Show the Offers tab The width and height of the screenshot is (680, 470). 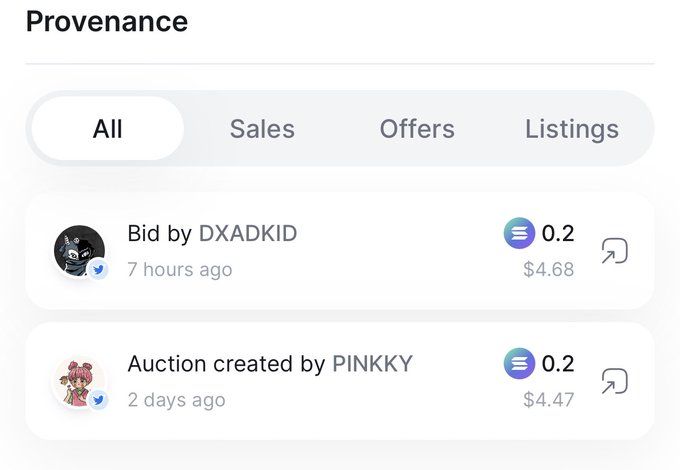[x=417, y=129]
